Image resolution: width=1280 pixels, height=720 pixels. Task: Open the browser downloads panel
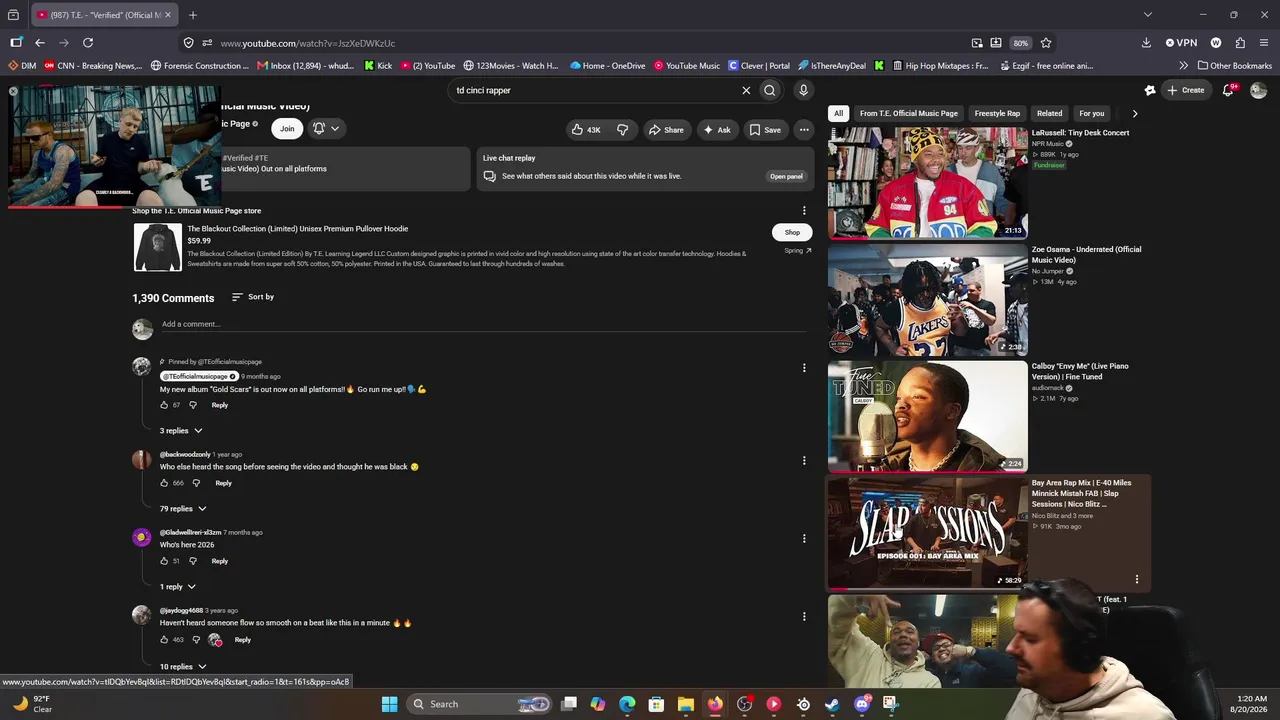coord(1146,43)
